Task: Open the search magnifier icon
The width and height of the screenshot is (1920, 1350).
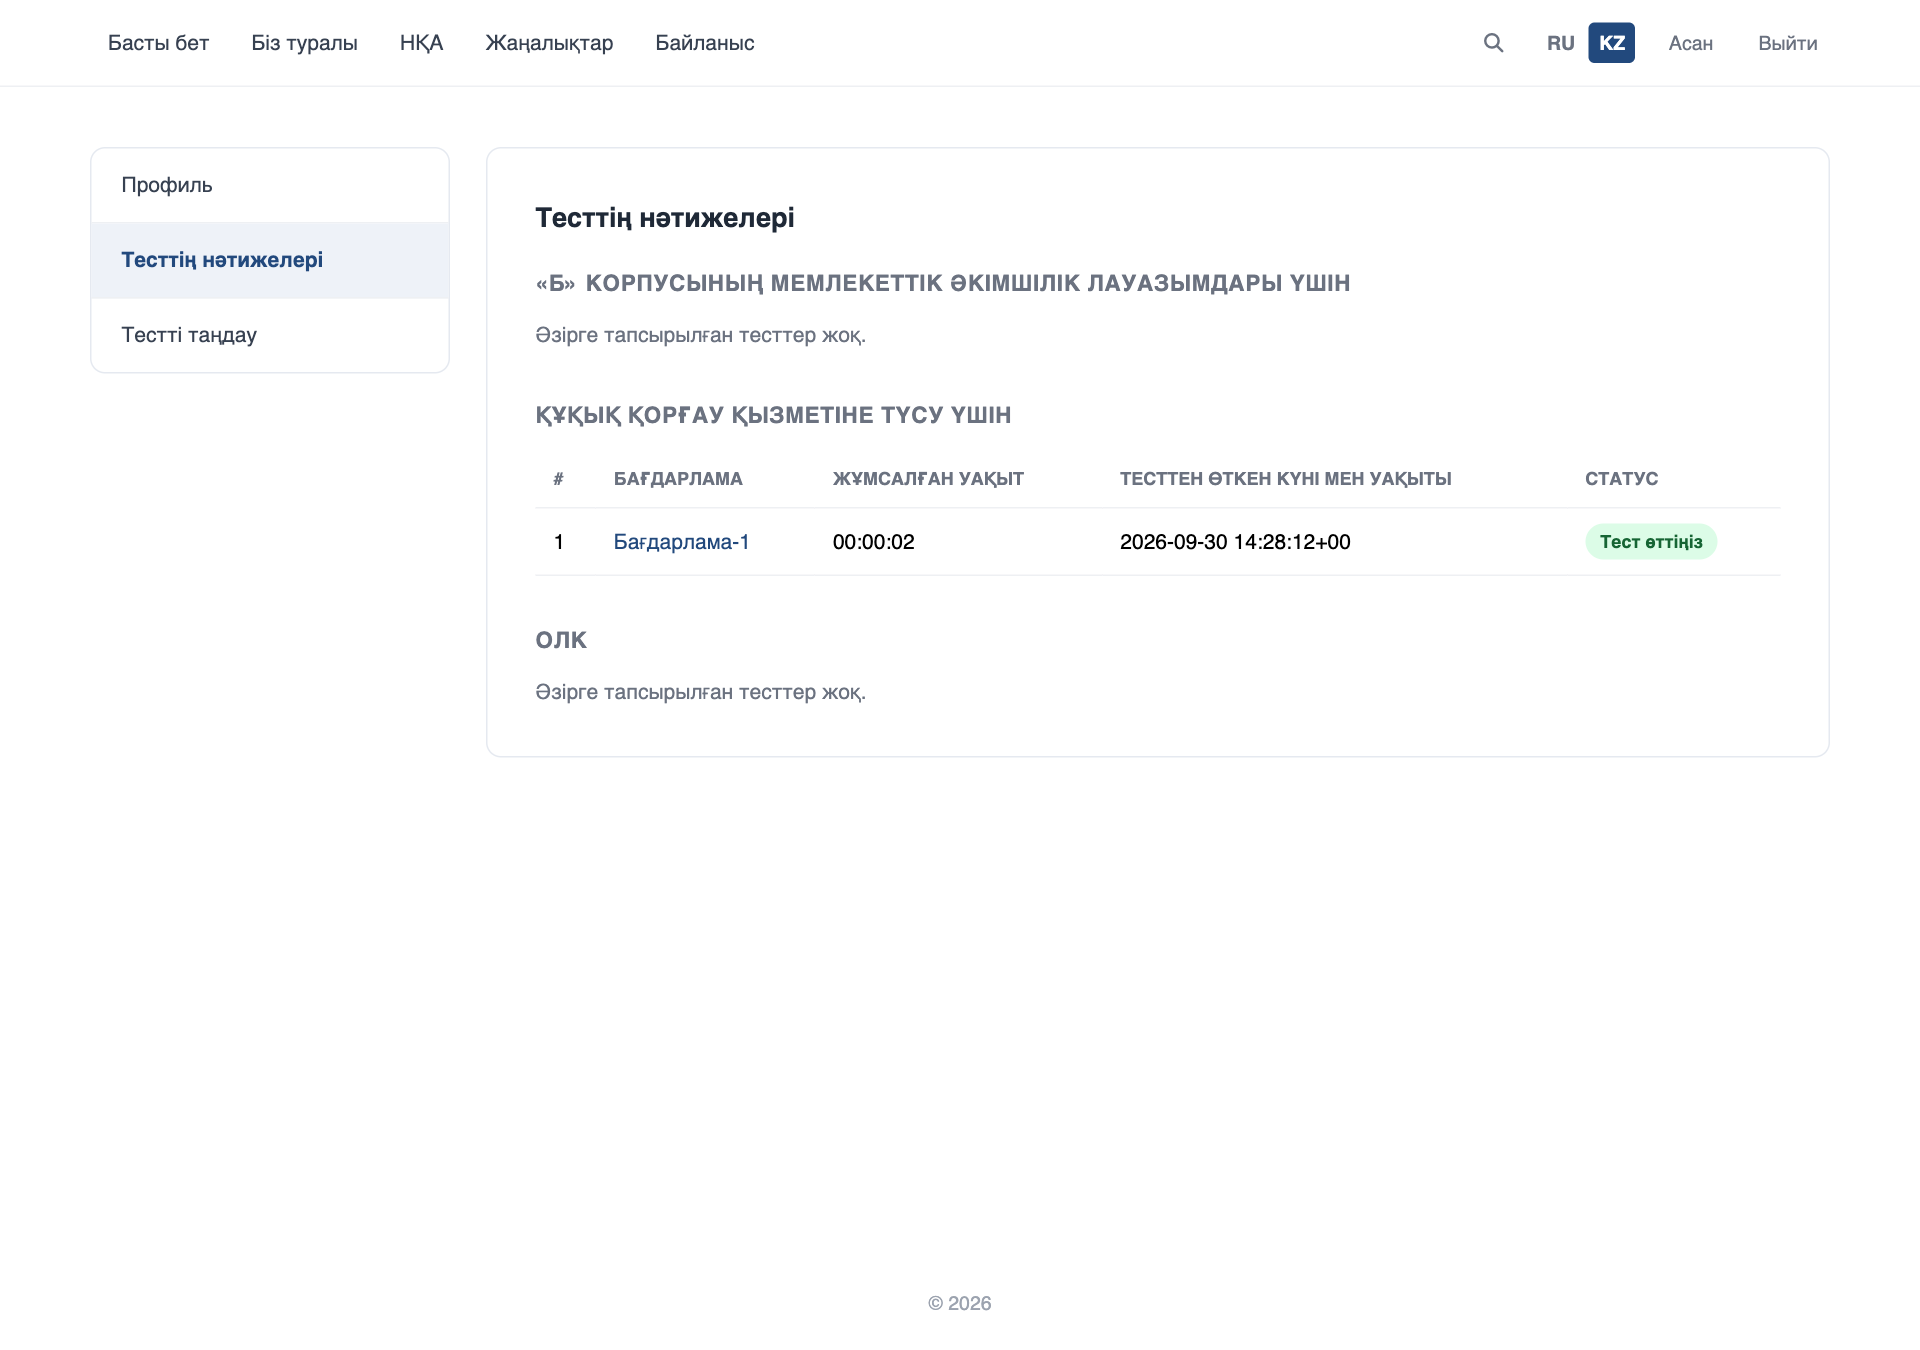Action: [1493, 43]
